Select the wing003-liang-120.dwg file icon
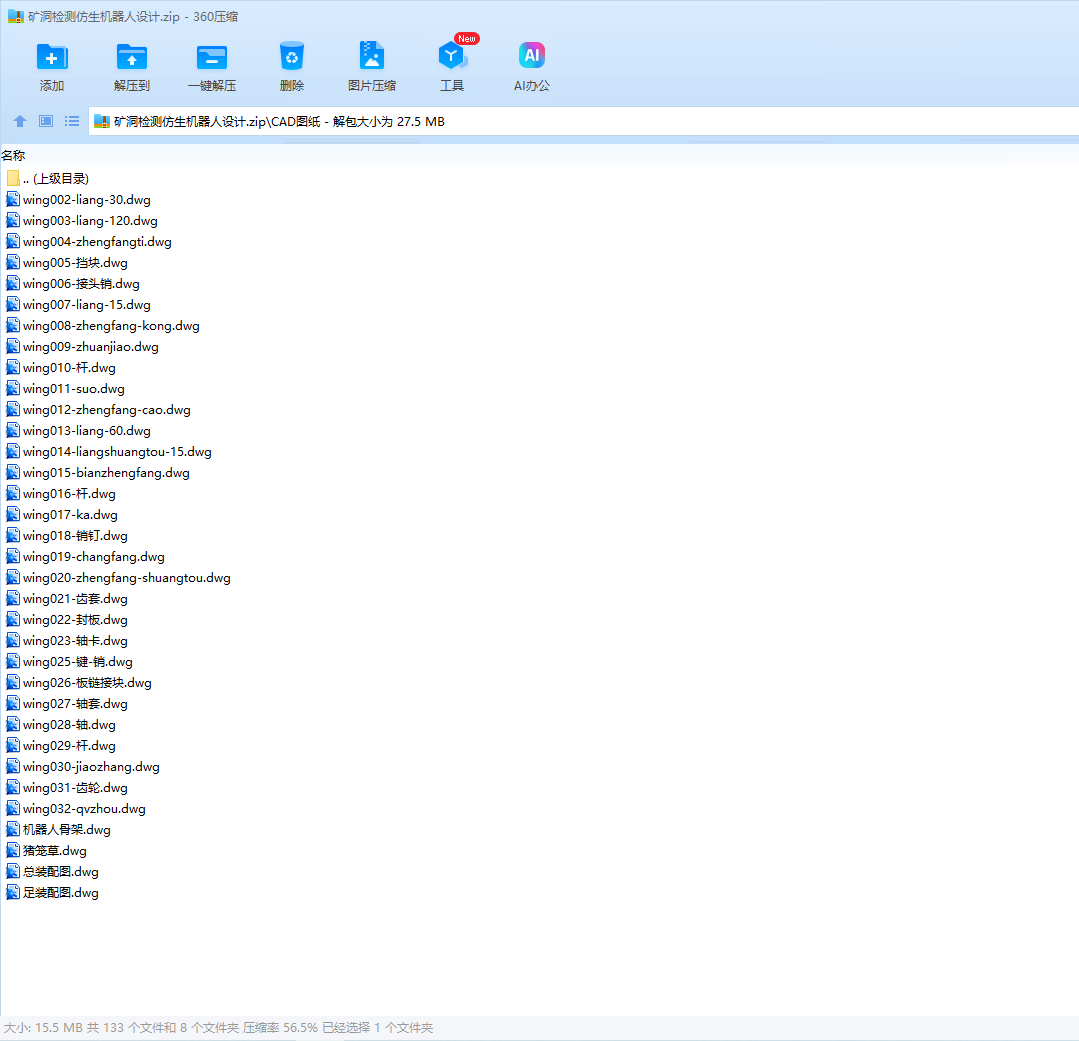 pyautogui.click(x=13, y=221)
